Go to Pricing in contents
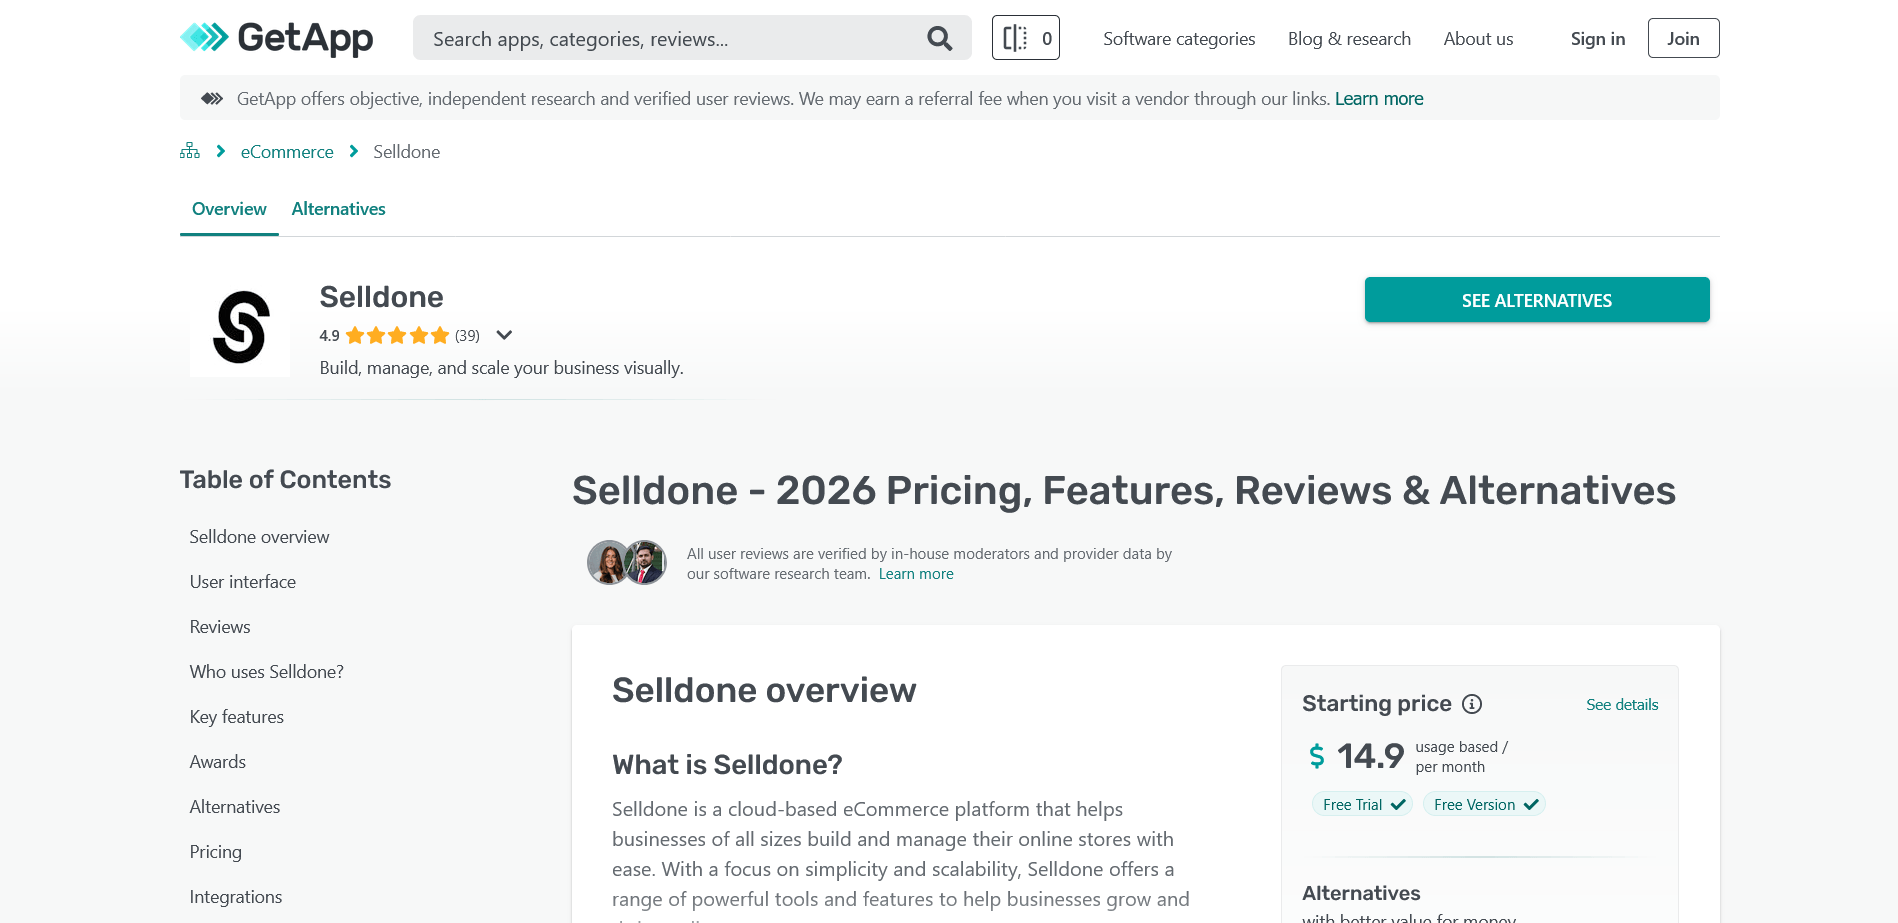The height and width of the screenshot is (923, 1898). (x=216, y=852)
